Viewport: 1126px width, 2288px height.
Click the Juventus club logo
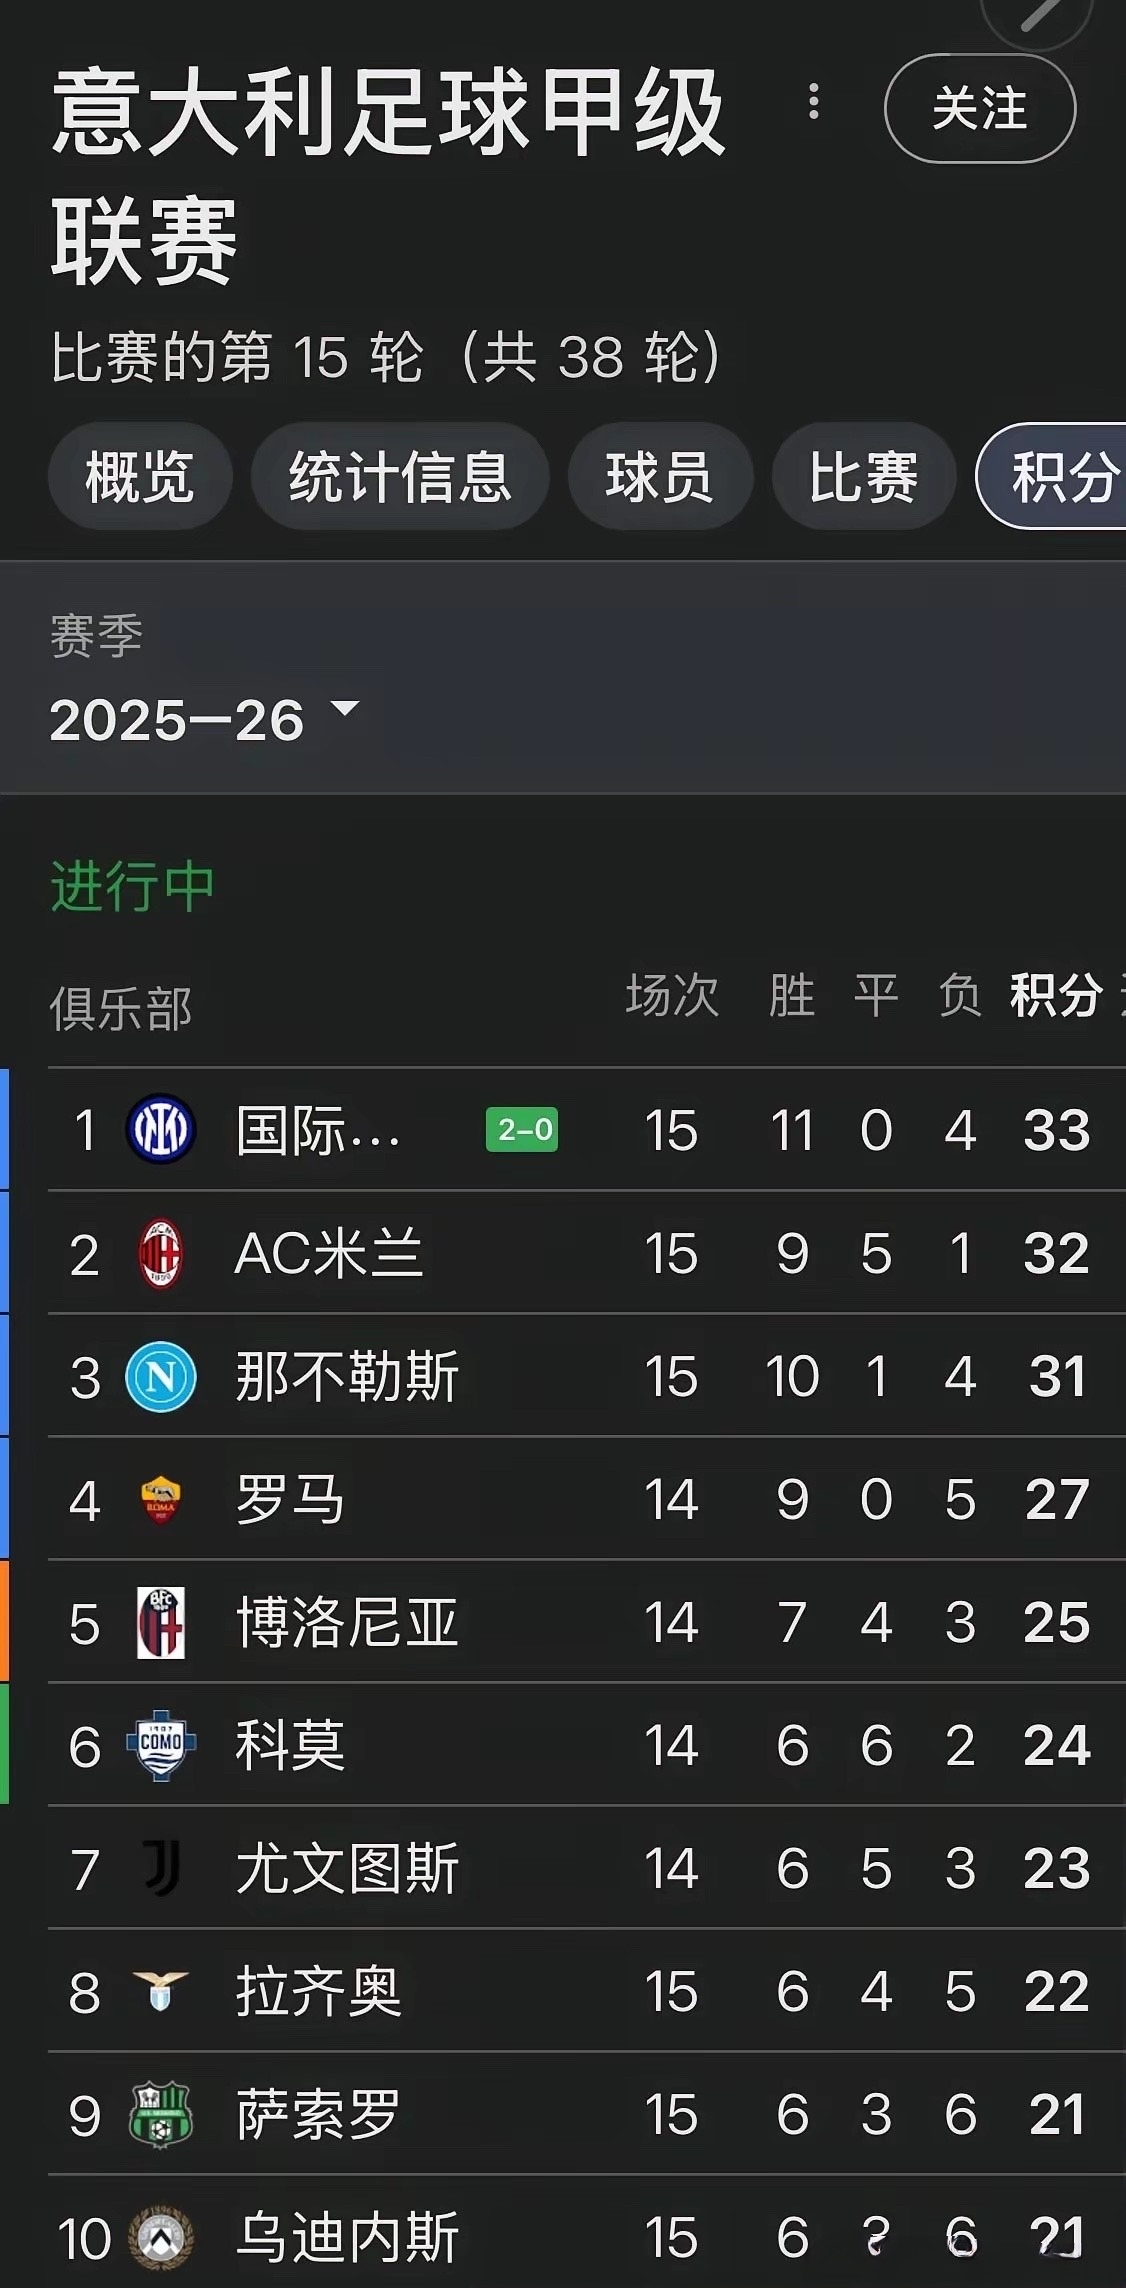[160, 1868]
